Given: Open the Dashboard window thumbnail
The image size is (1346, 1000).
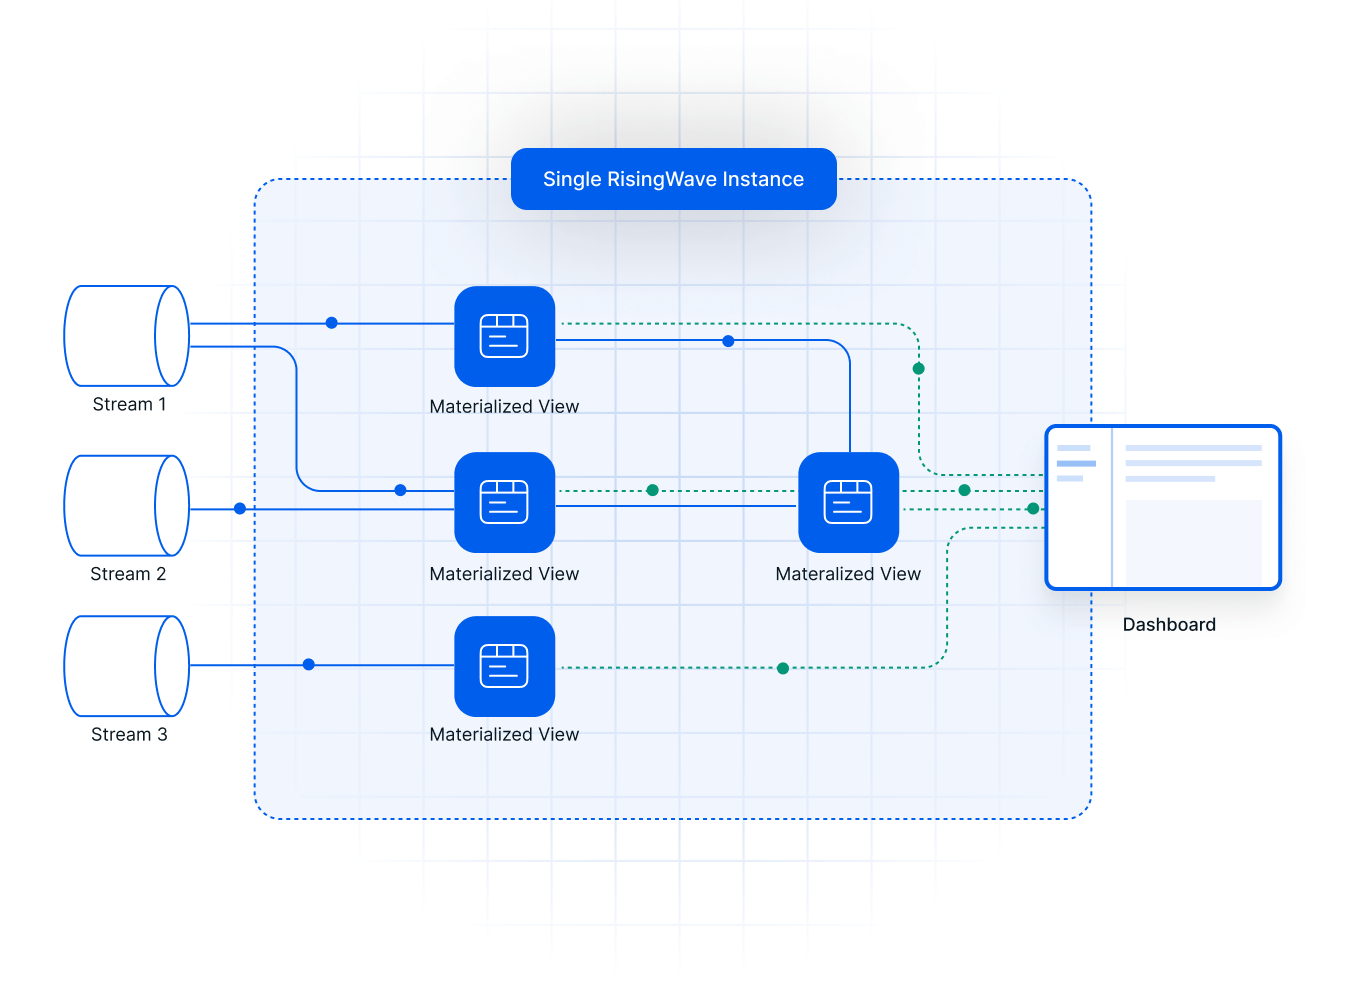Looking at the screenshot, I should [x=1162, y=508].
